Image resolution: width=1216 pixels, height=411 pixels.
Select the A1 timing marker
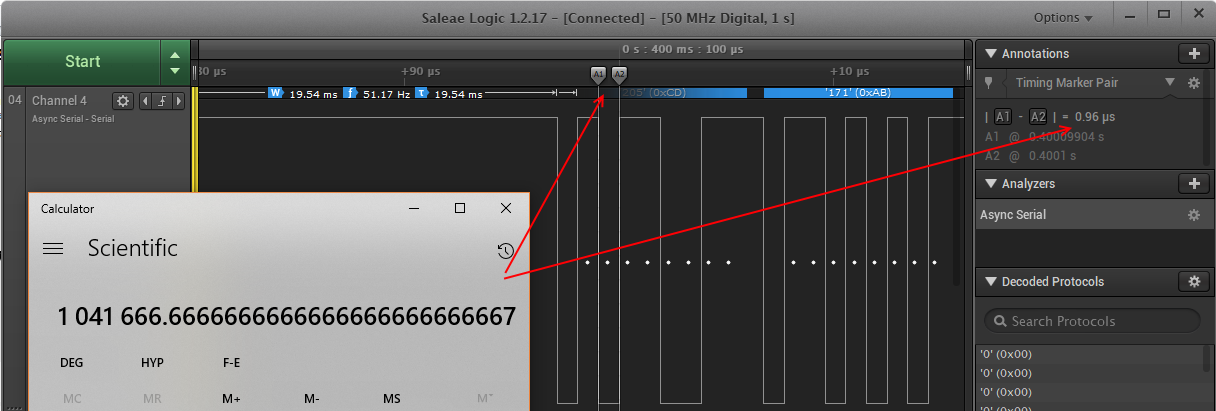tap(598, 74)
